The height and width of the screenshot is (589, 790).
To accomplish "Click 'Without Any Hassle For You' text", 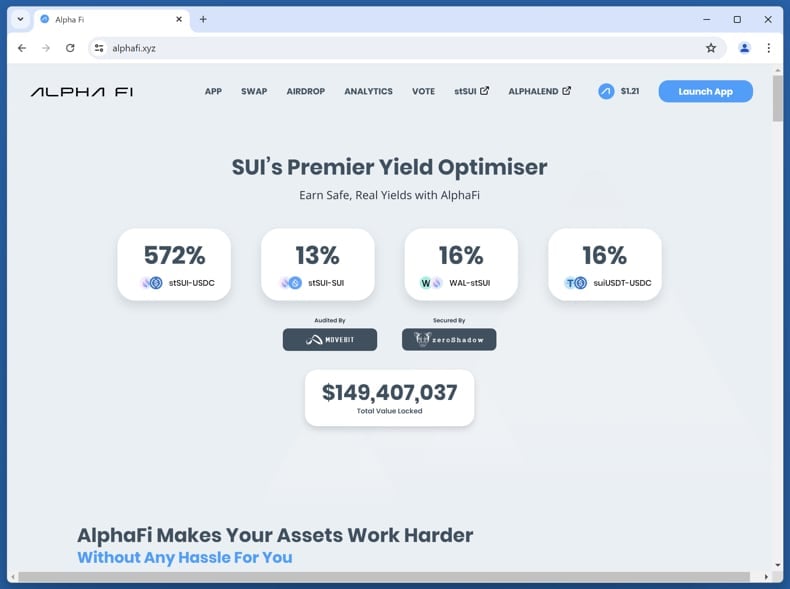I will (x=185, y=558).
